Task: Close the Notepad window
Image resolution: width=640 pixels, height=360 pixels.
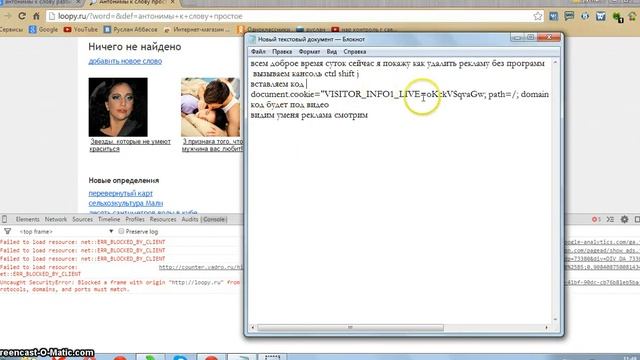Action: coord(549,38)
